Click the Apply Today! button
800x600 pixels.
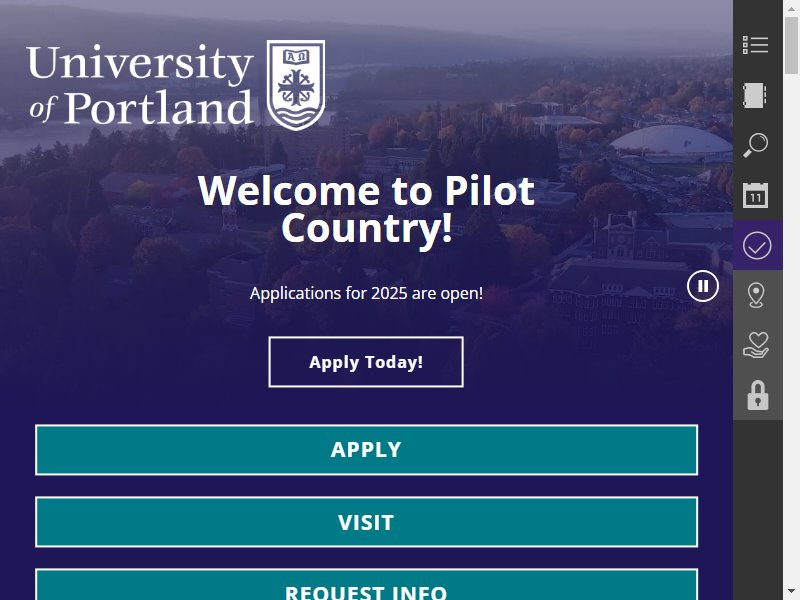(x=366, y=362)
